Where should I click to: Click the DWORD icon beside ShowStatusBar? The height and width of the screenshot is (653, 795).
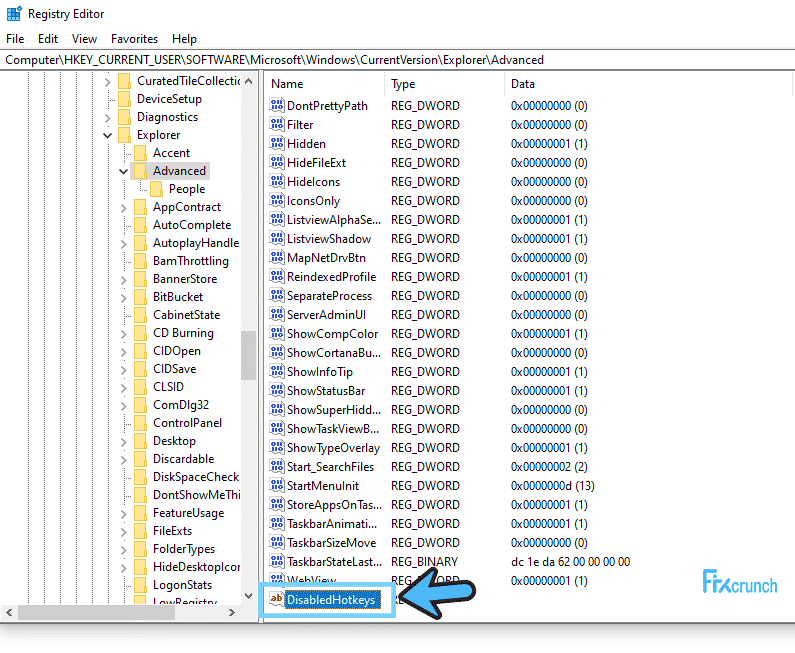pos(277,390)
